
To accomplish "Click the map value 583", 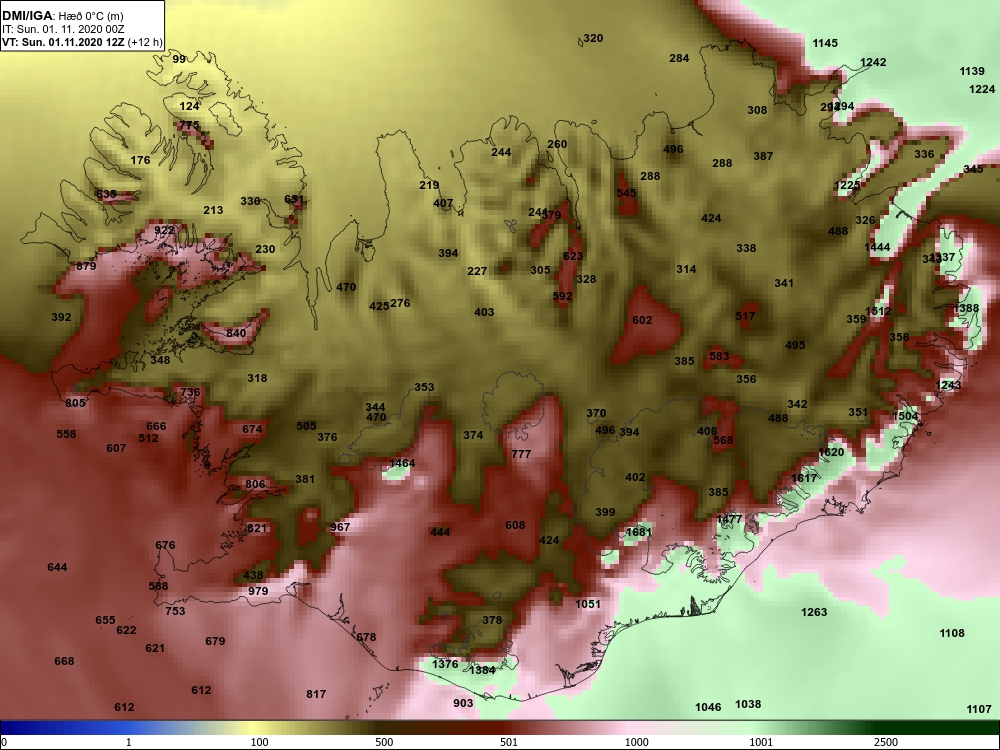I will pos(719,356).
